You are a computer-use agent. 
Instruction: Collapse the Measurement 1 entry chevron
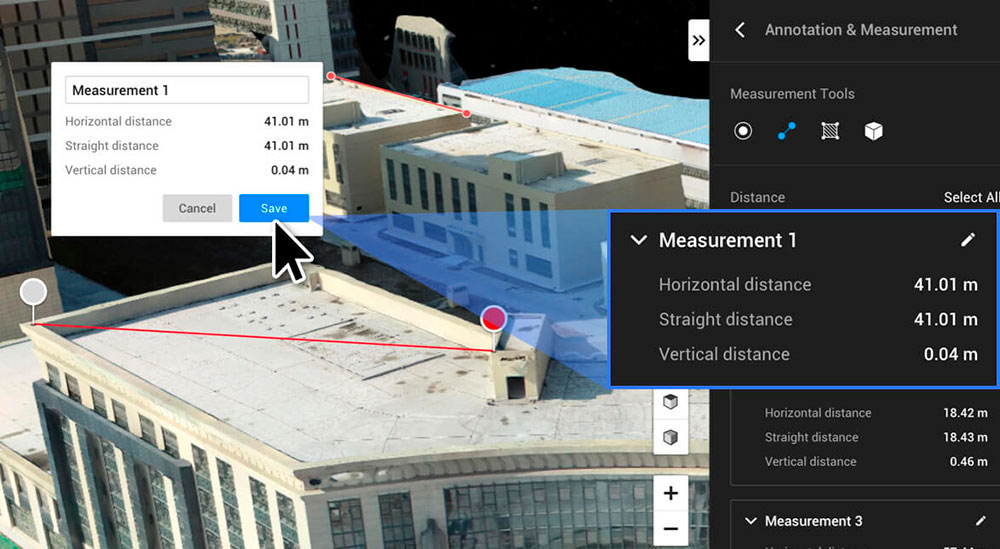[638, 240]
